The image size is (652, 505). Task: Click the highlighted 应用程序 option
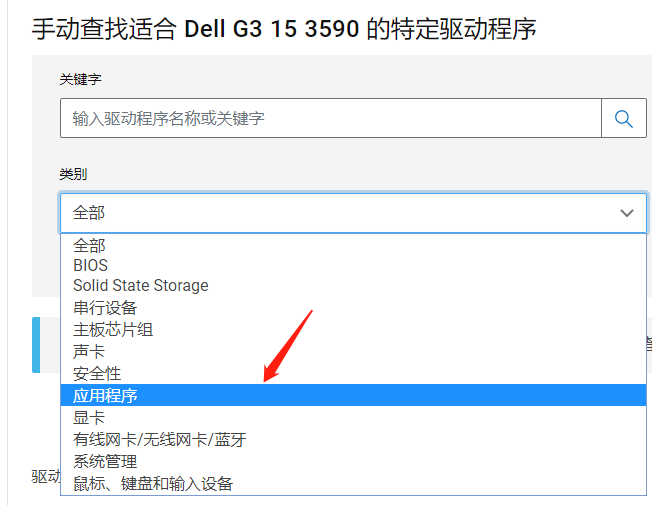pyautogui.click(x=105, y=395)
